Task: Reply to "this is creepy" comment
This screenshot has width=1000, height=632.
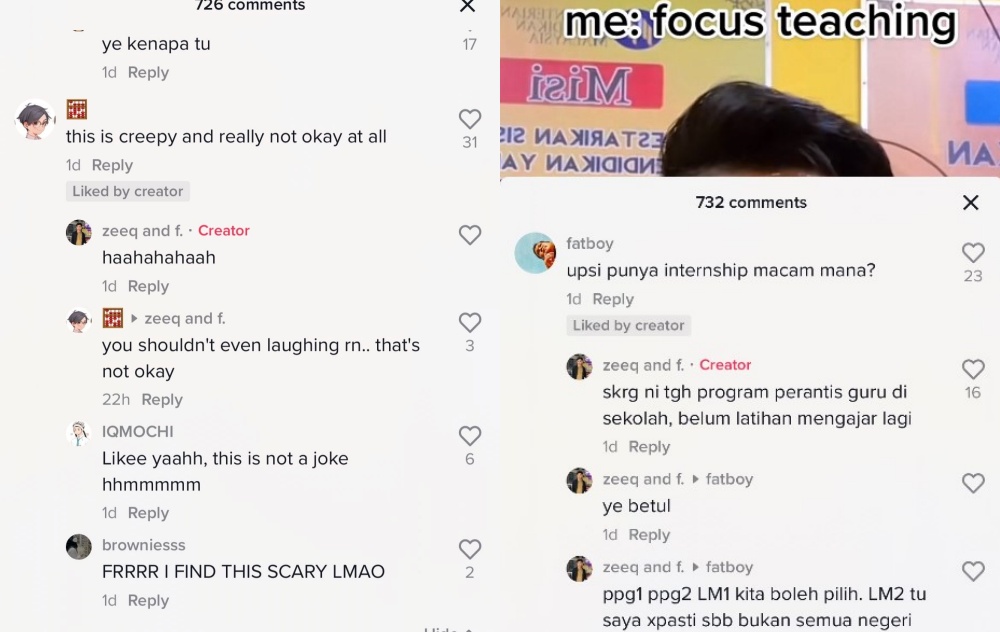Action: tap(112, 165)
